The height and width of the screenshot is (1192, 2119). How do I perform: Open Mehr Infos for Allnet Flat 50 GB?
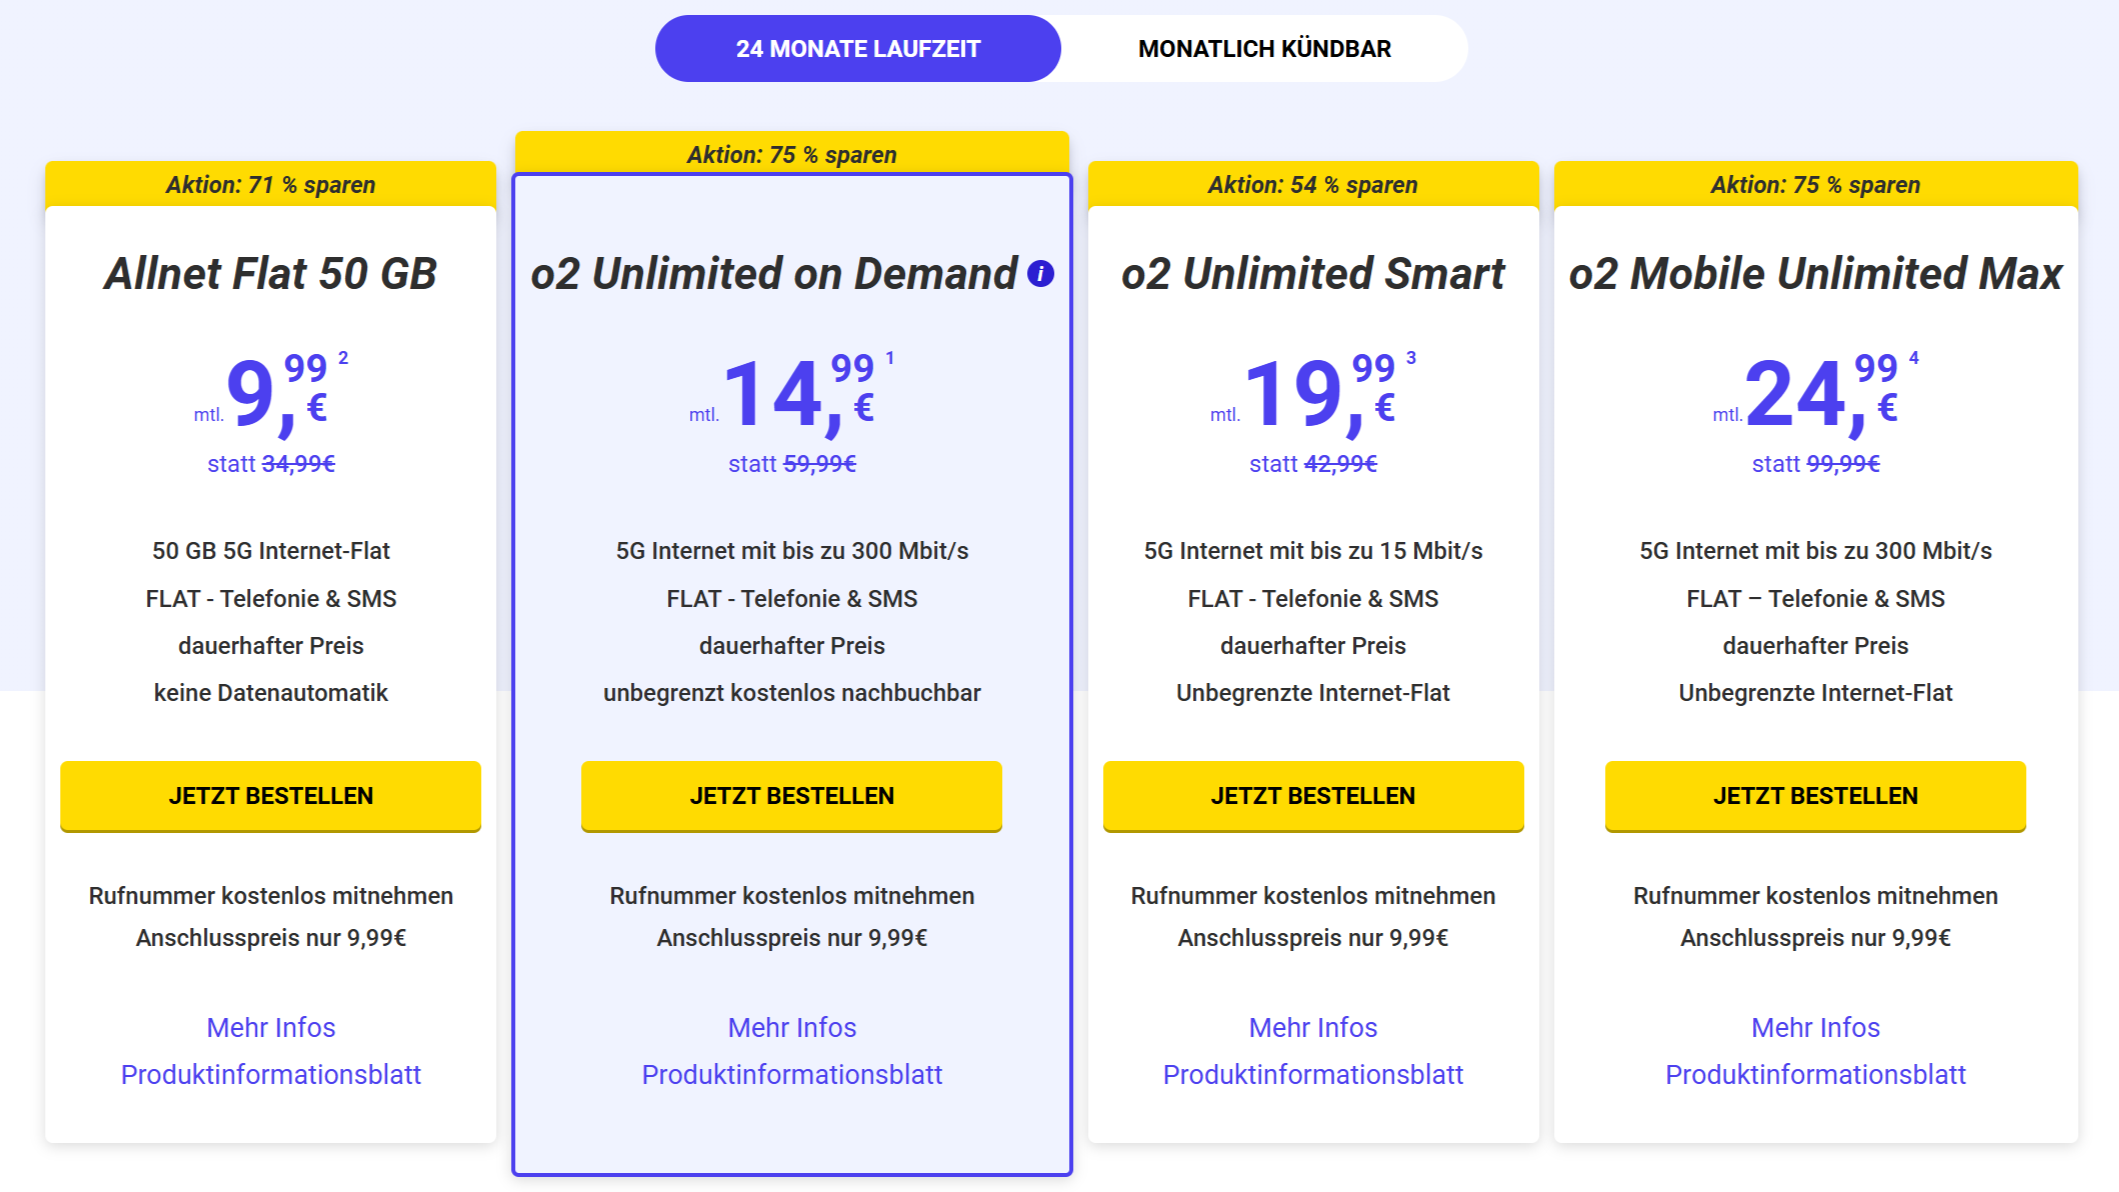tap(271, 1027)
